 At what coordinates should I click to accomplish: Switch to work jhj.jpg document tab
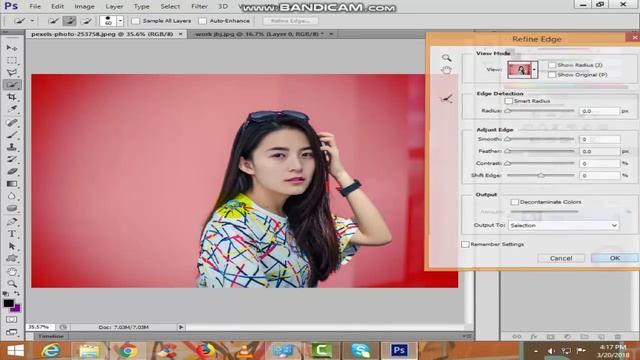click(263, 34)
